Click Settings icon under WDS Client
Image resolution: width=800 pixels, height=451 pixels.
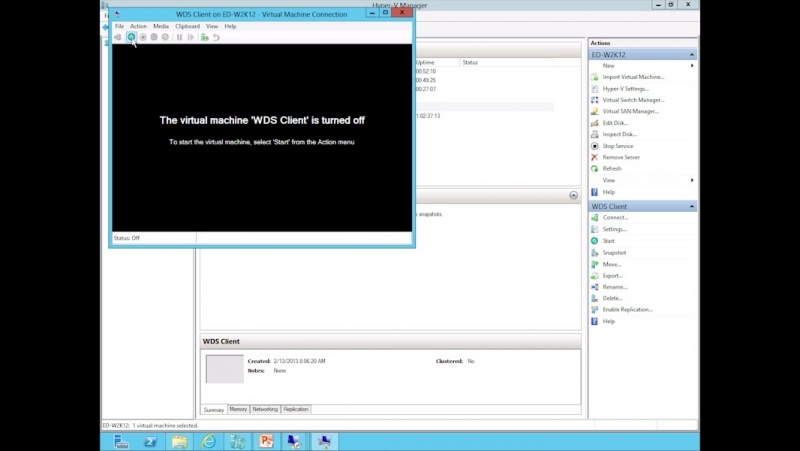pyautogui.click(x=594, y=229)
